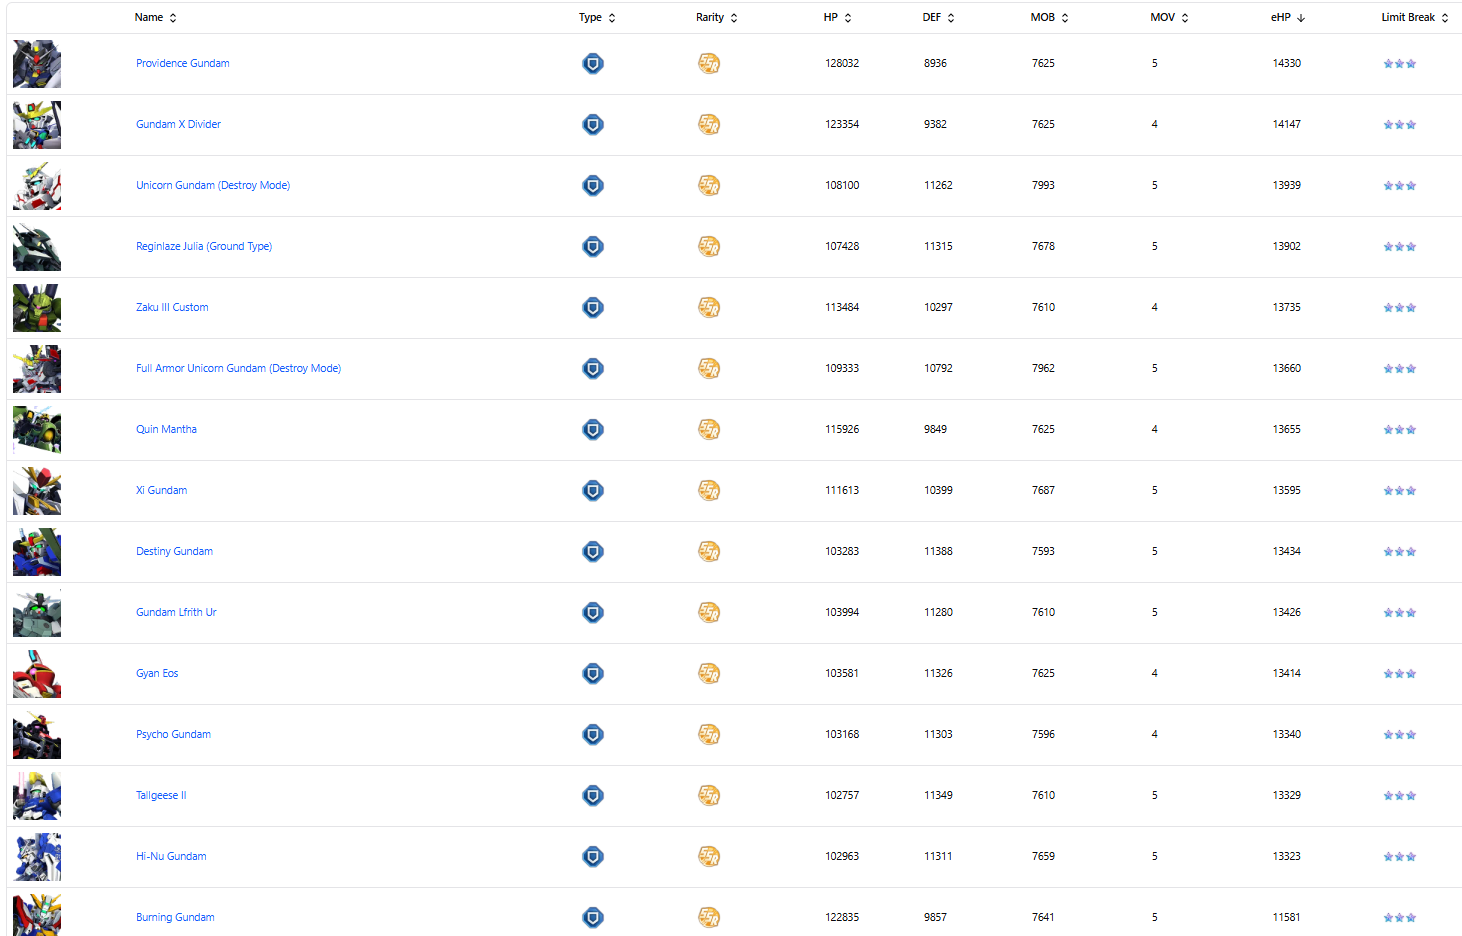
Task: Sort table by Name column
Action: tap(156, 18)
